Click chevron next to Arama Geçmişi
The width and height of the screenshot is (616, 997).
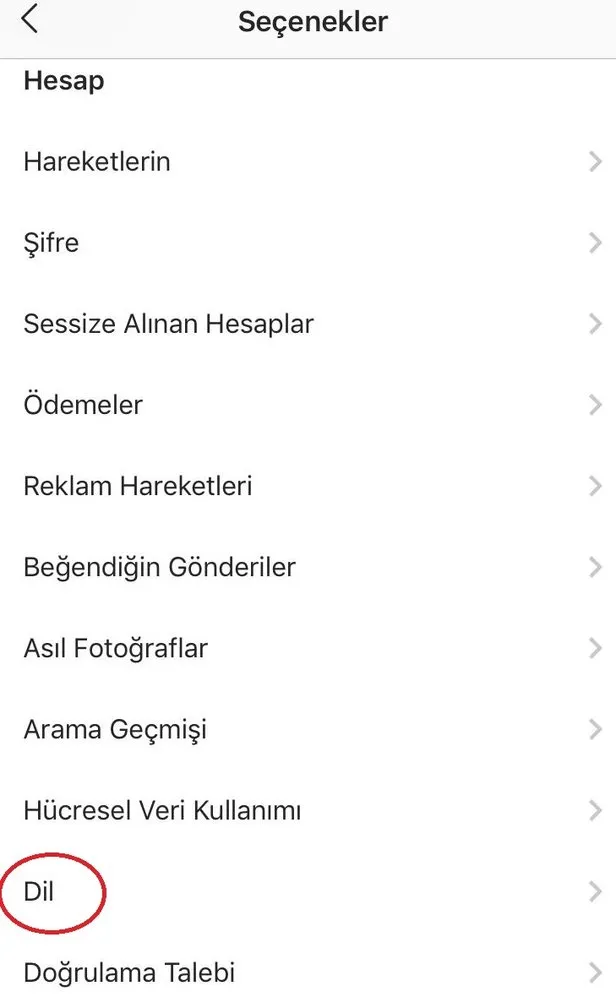[596, 729]
